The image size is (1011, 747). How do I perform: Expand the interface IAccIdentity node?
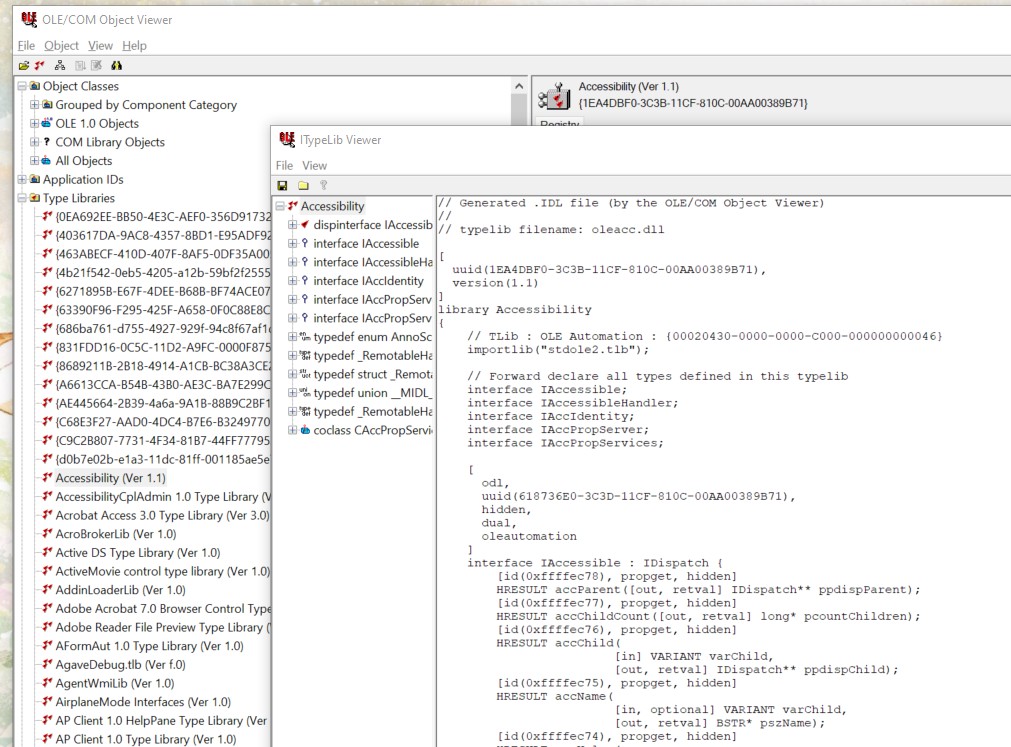coord(293,281)
